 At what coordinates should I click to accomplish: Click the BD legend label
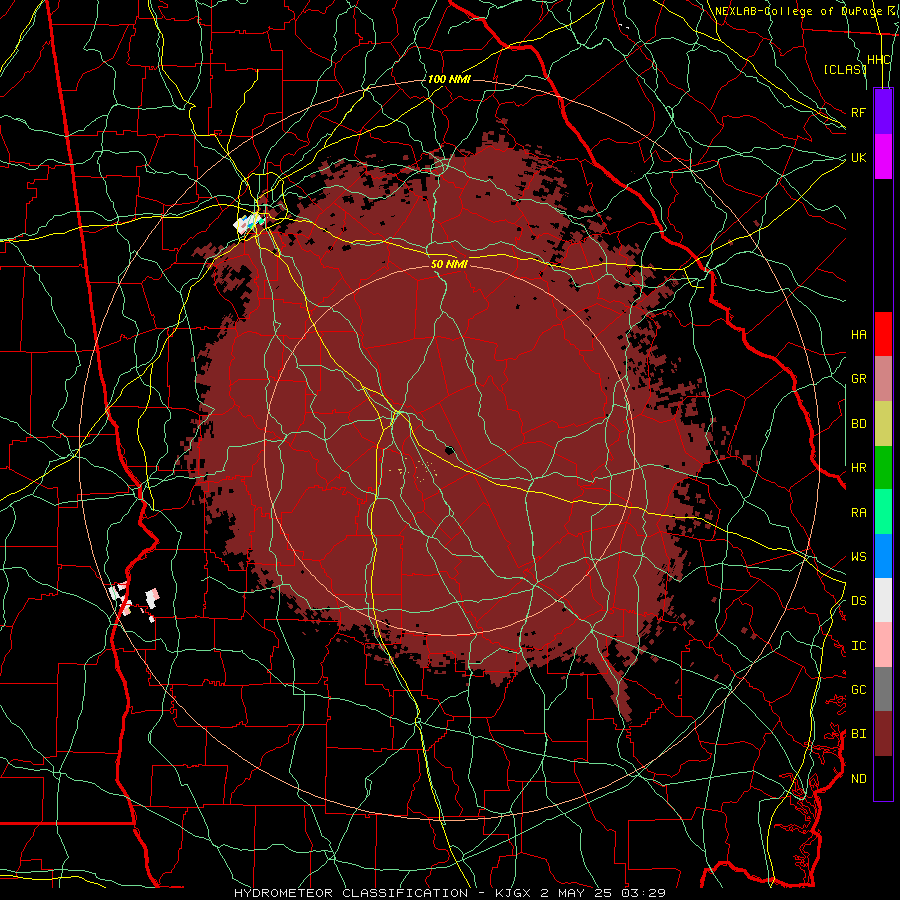859,424
